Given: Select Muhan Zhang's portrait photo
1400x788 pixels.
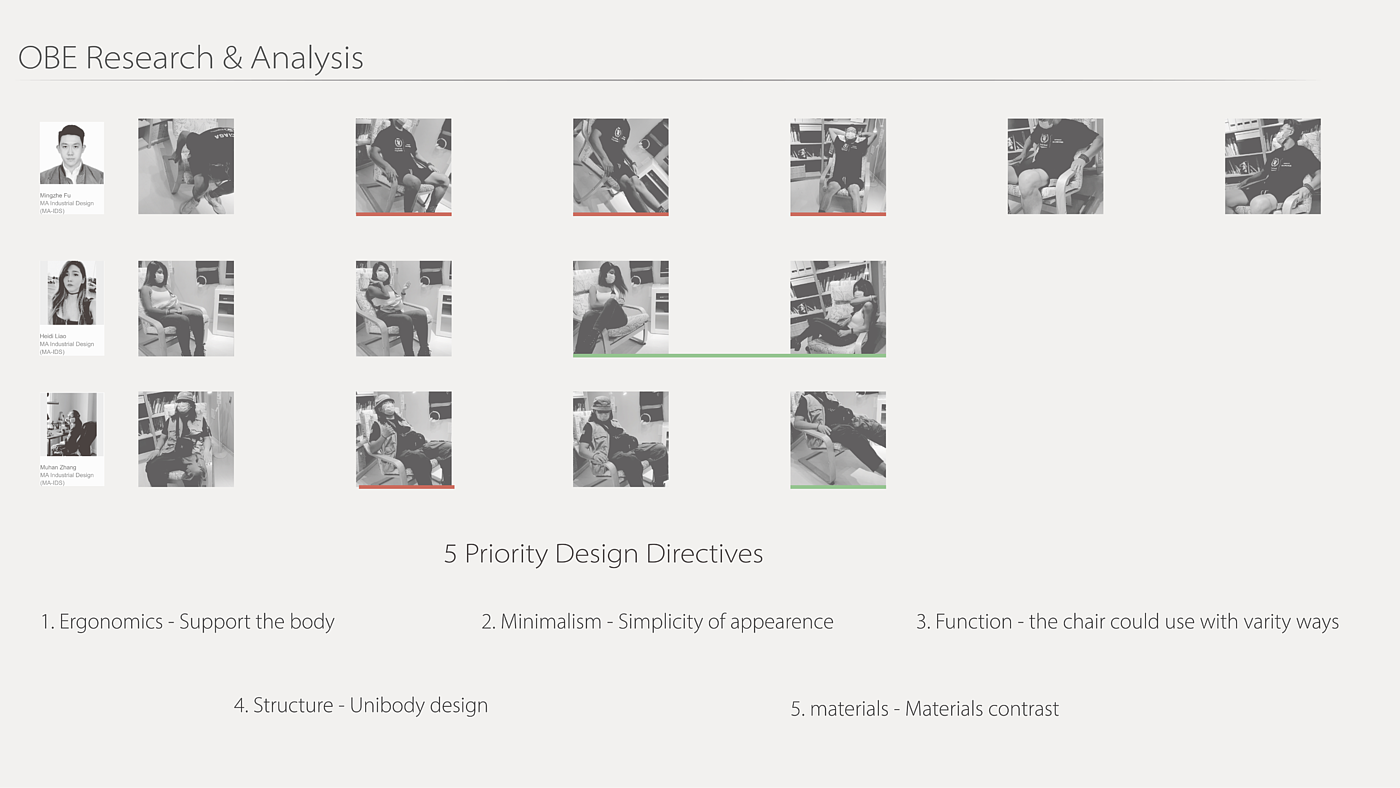Looking at the screenshot, I should coord(72,424).
